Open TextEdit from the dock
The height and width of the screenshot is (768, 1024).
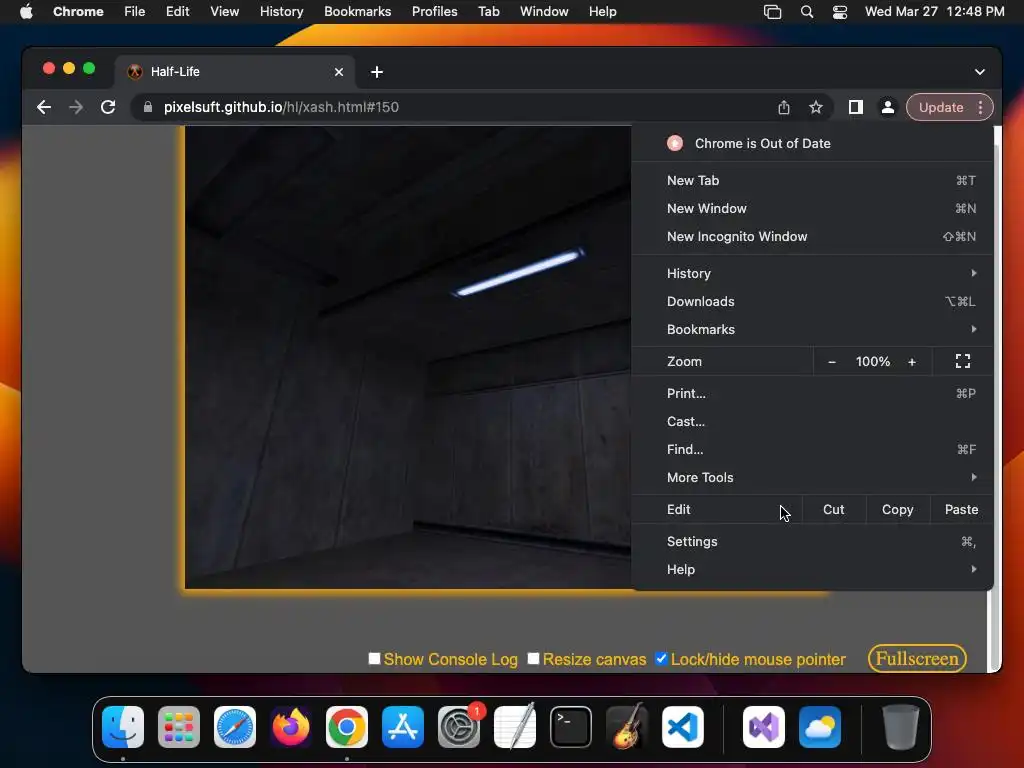515,727
